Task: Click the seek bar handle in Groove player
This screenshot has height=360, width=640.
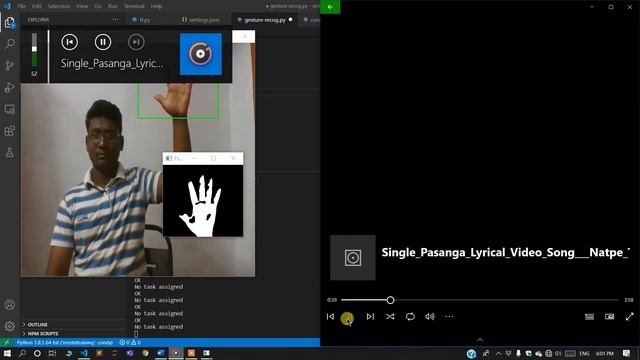Action: click(390, 300)
